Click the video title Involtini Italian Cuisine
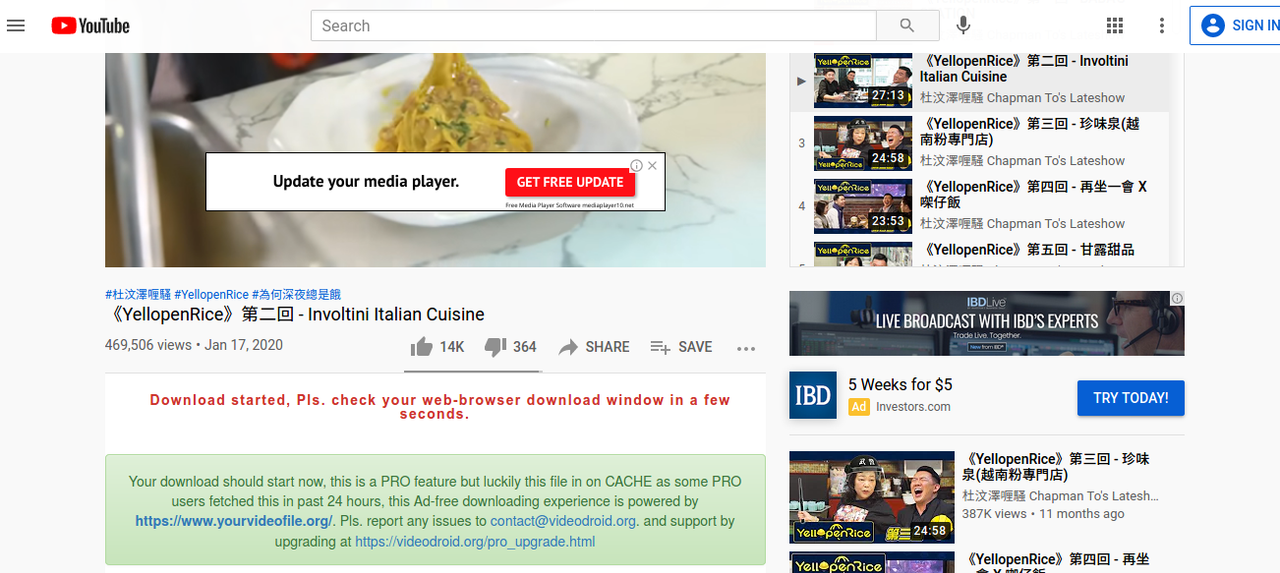This screenshot has width=1280, height=573. click(295, 314)
